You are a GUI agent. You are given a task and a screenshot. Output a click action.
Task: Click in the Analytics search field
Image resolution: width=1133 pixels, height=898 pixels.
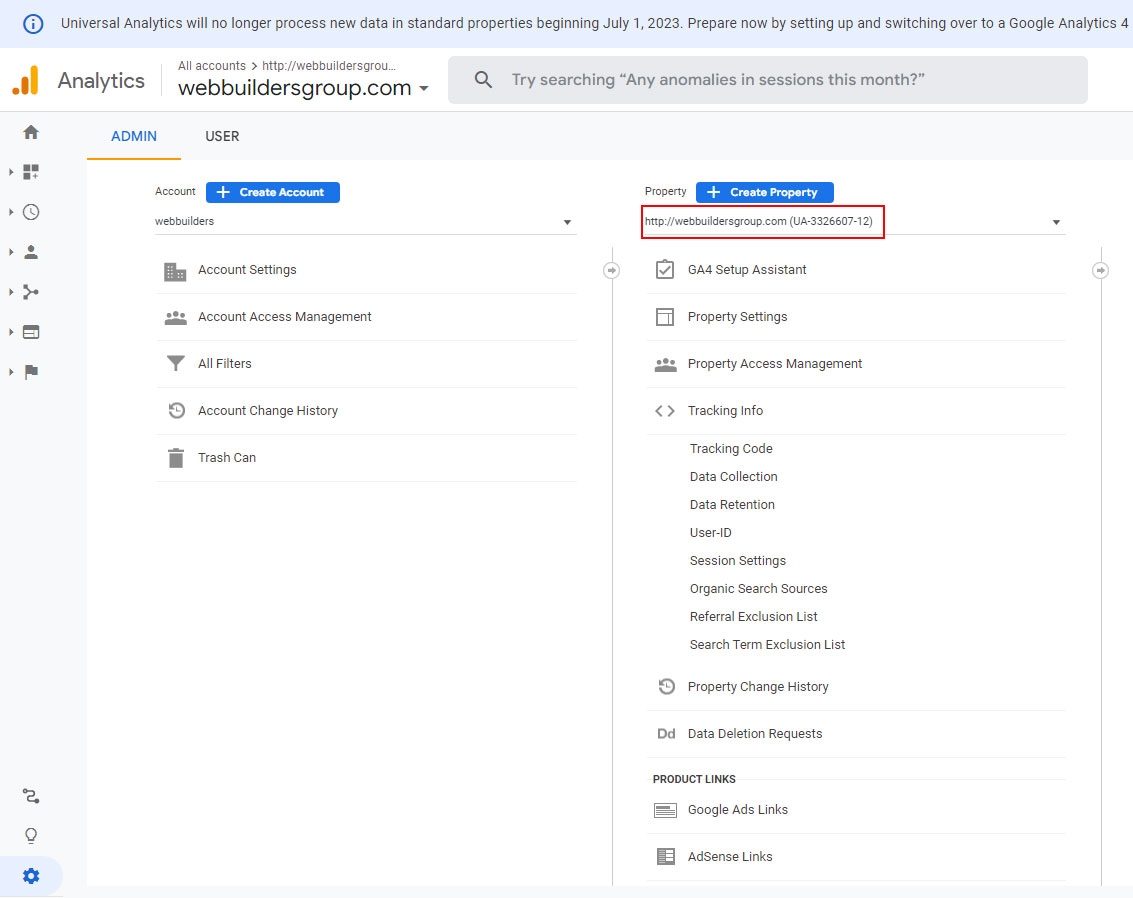pos(767,80)
